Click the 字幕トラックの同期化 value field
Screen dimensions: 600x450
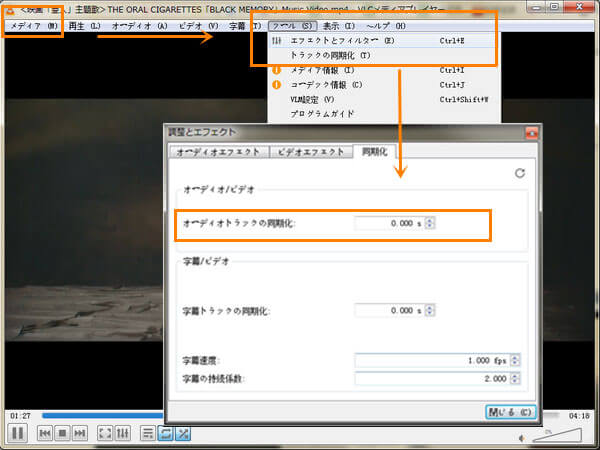390,310
